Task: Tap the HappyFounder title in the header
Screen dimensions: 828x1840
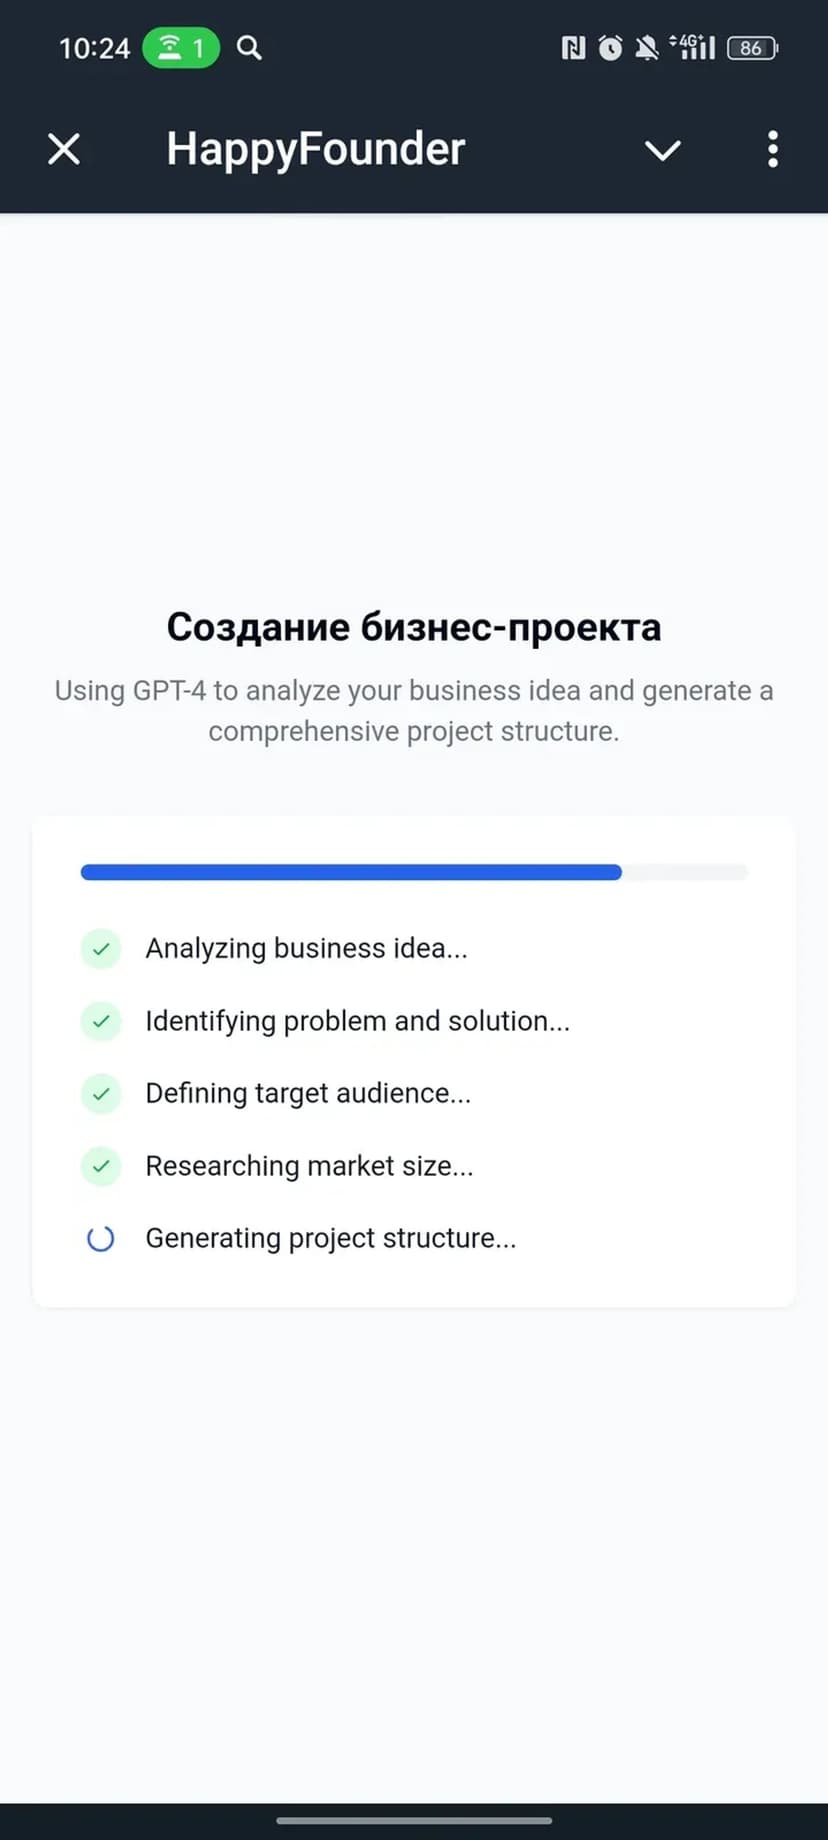Action: coord(315,149)
